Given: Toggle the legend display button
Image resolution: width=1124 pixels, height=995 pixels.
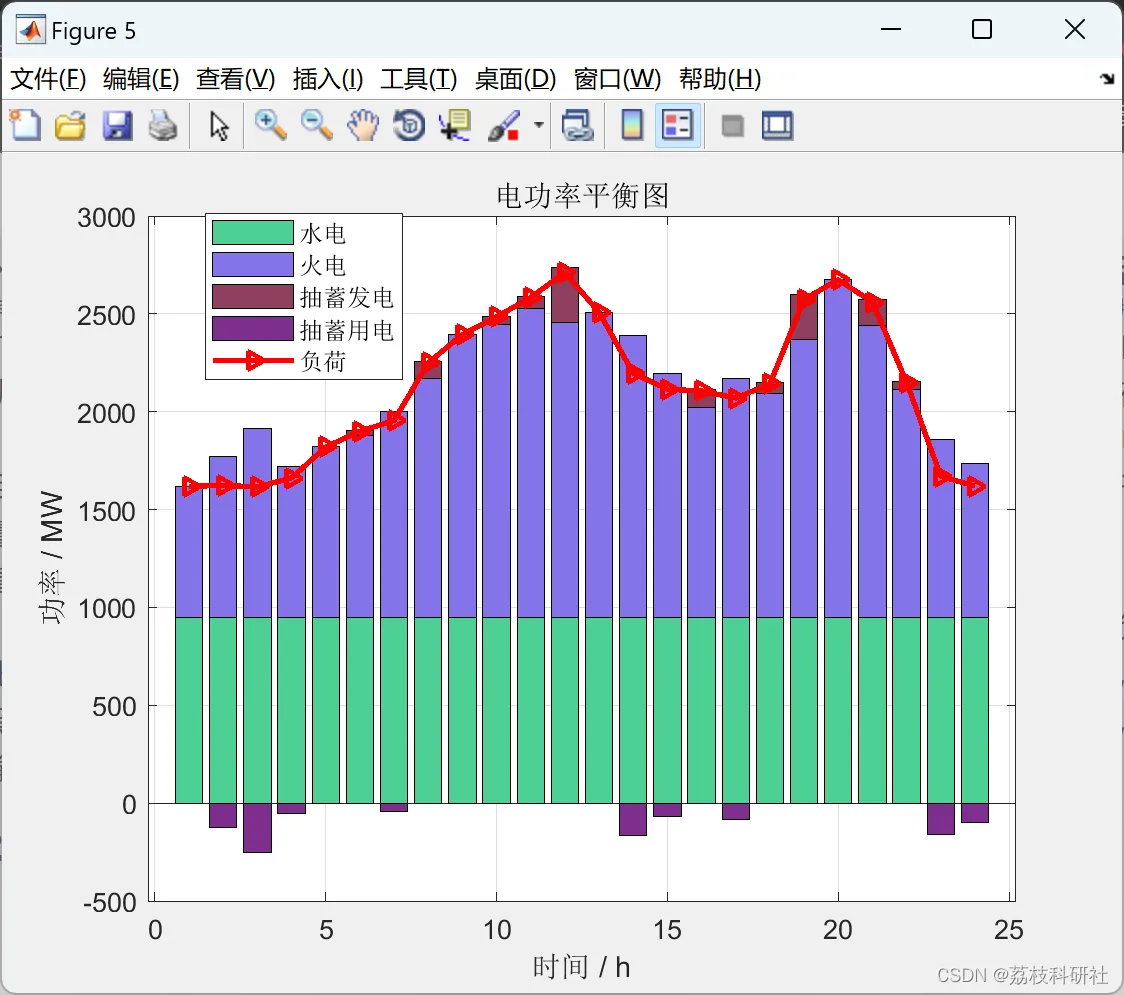Looking at the screenshot, I should click(x=677, y=125).
